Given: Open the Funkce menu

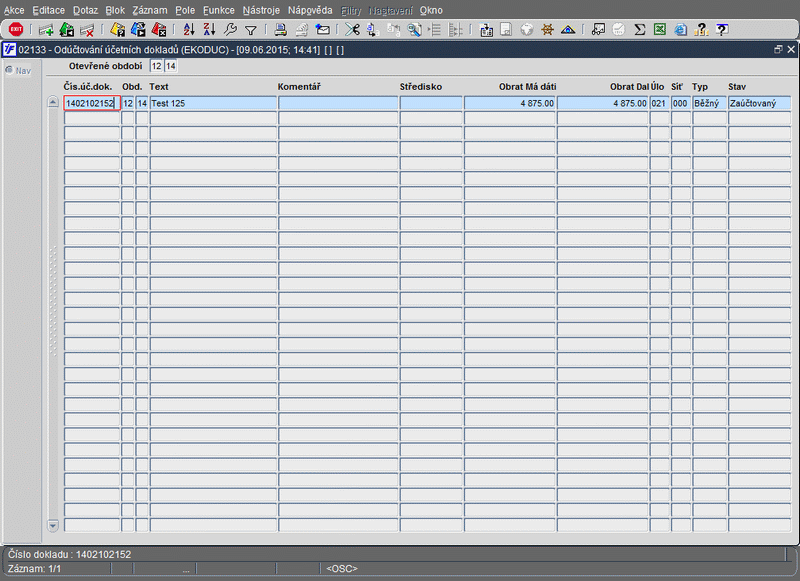Looking at the screenshot, I should [x=218, y=10].
